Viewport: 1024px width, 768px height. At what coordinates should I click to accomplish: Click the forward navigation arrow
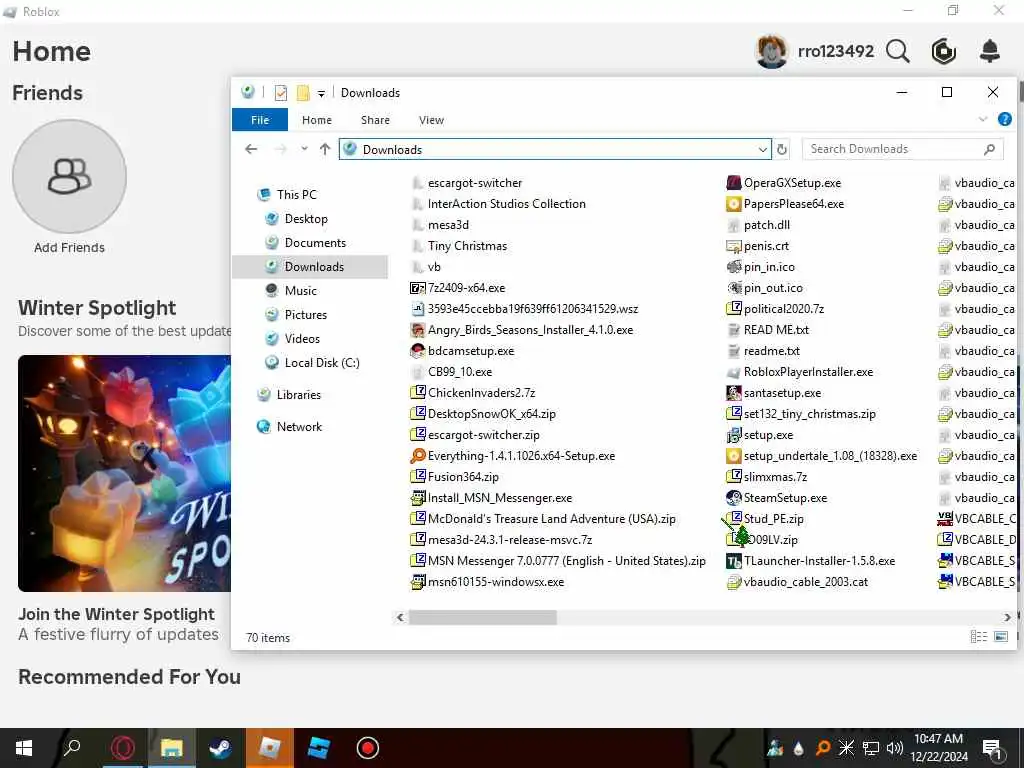(x=281, y=149)
